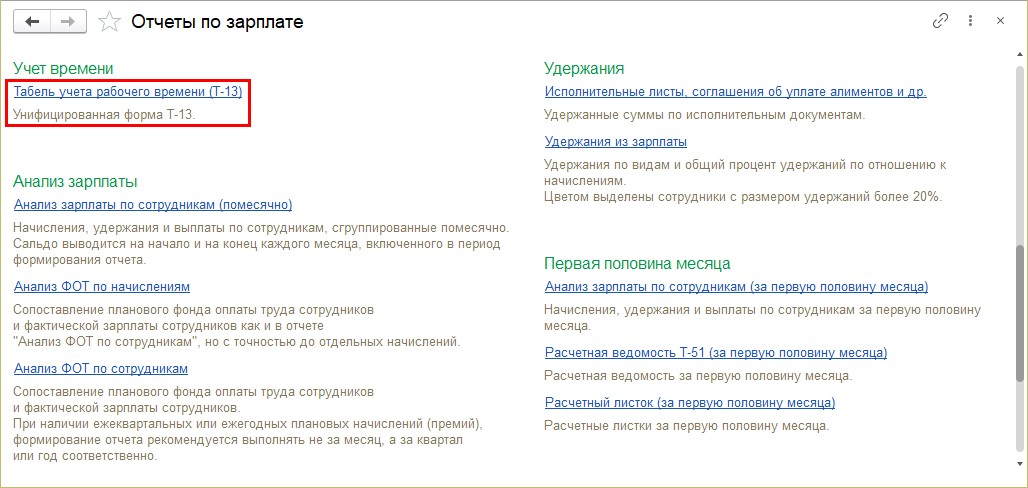
Task: Go forward with the right arrow button
Action: point(69,22)
